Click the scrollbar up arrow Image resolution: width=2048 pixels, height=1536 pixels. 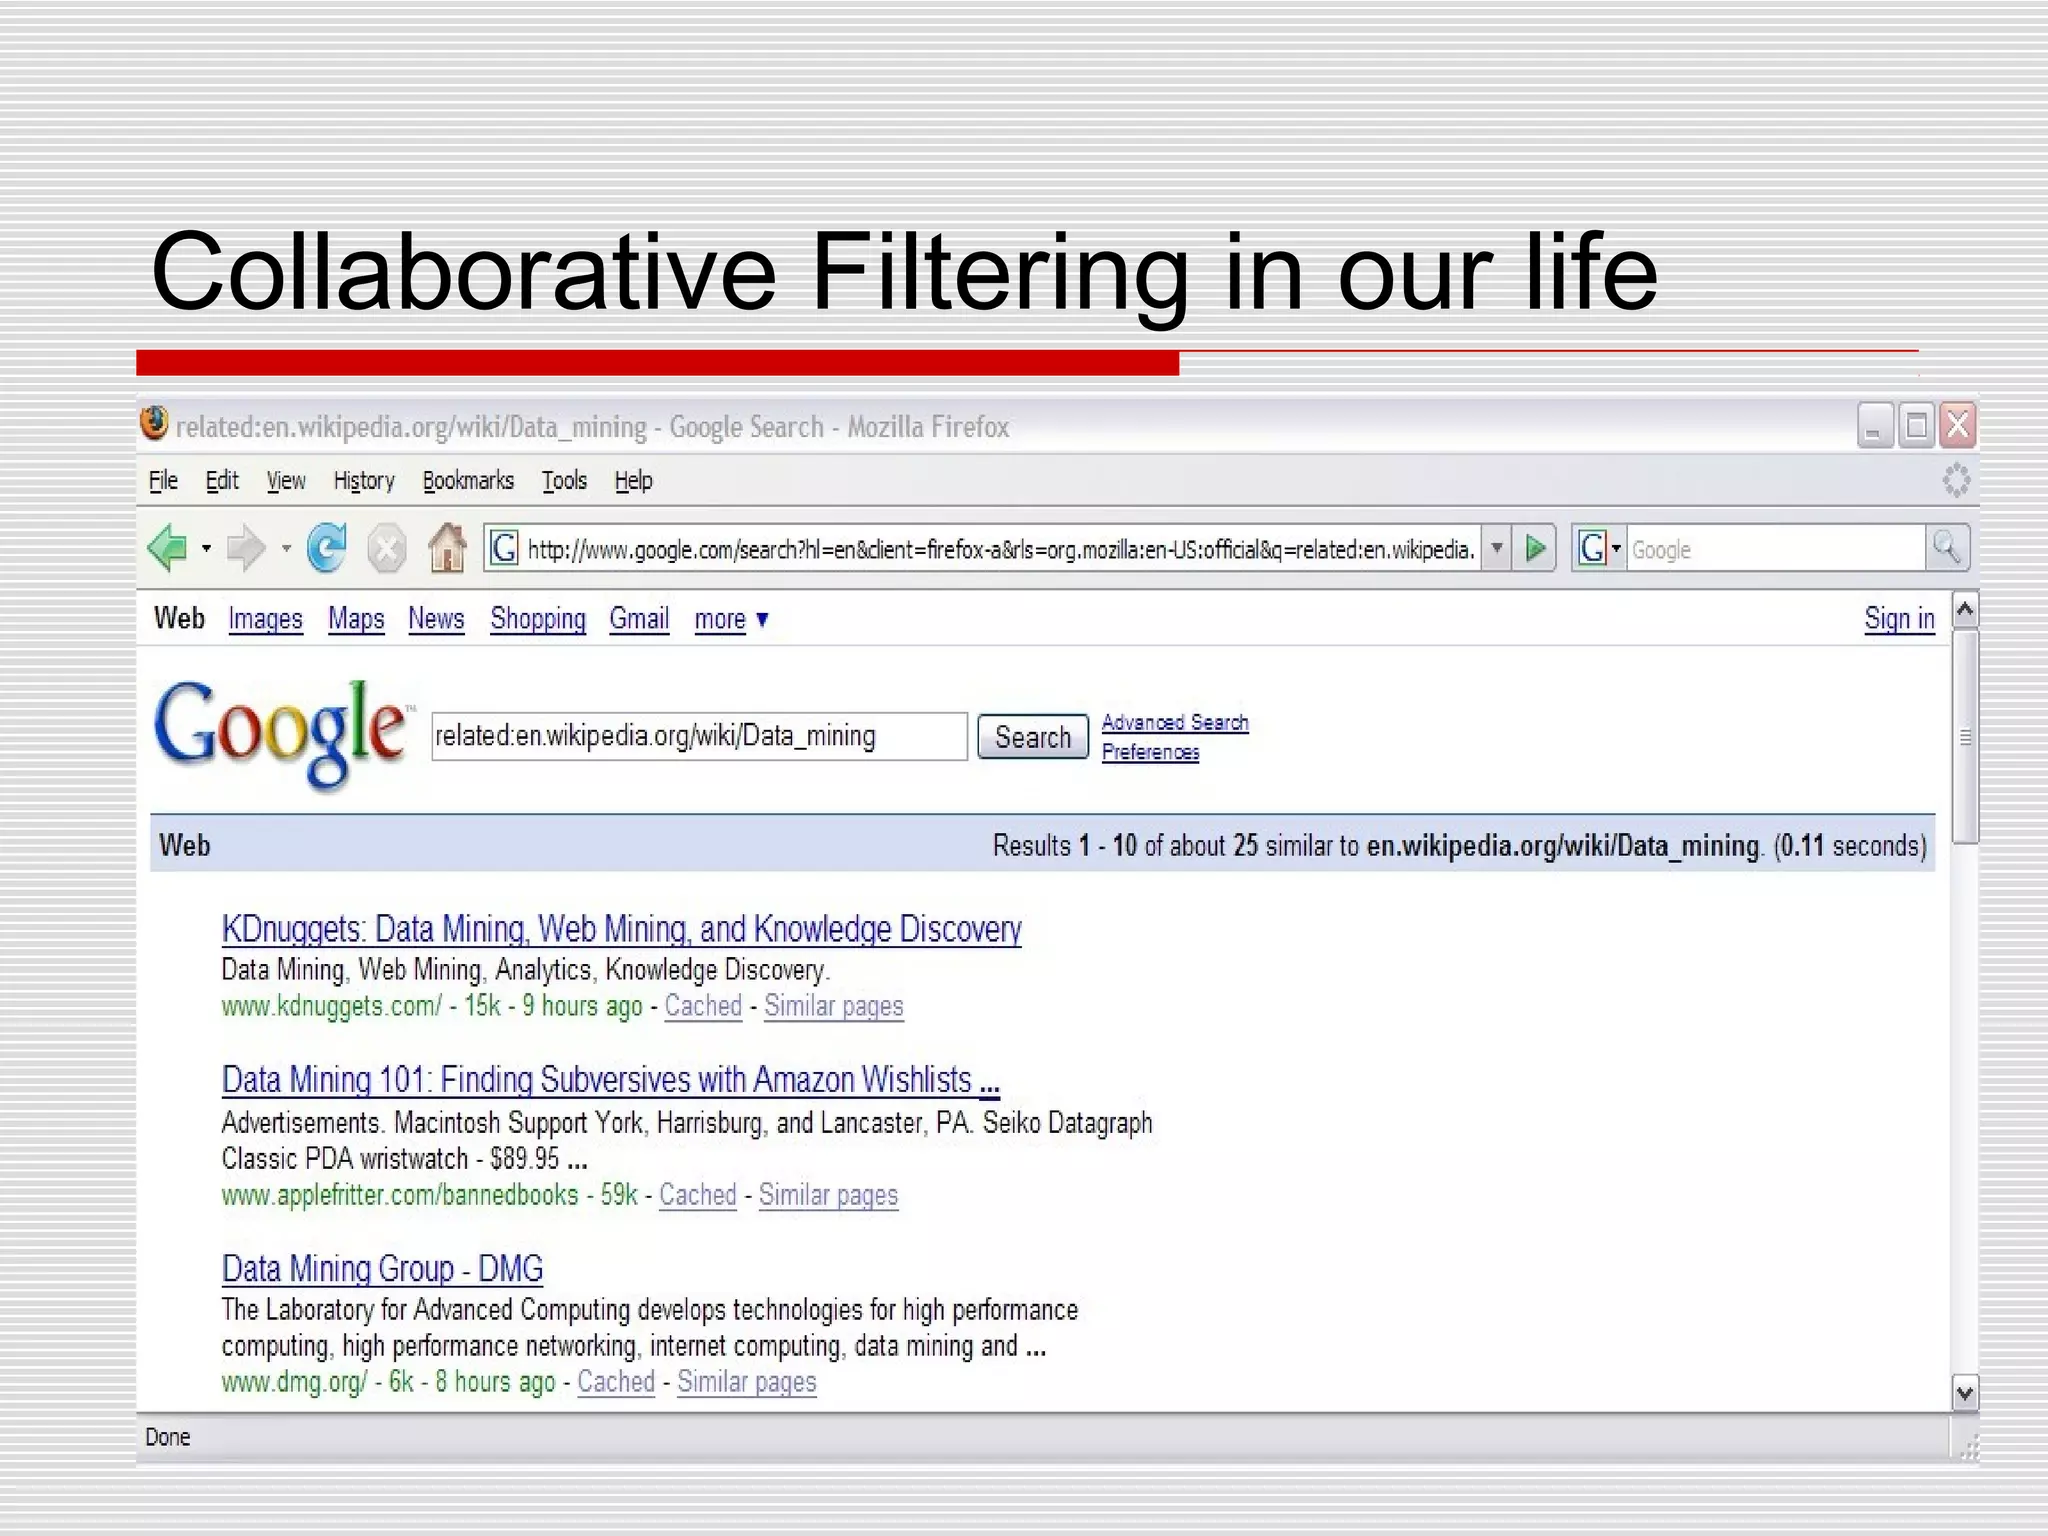coord(1965,609)
